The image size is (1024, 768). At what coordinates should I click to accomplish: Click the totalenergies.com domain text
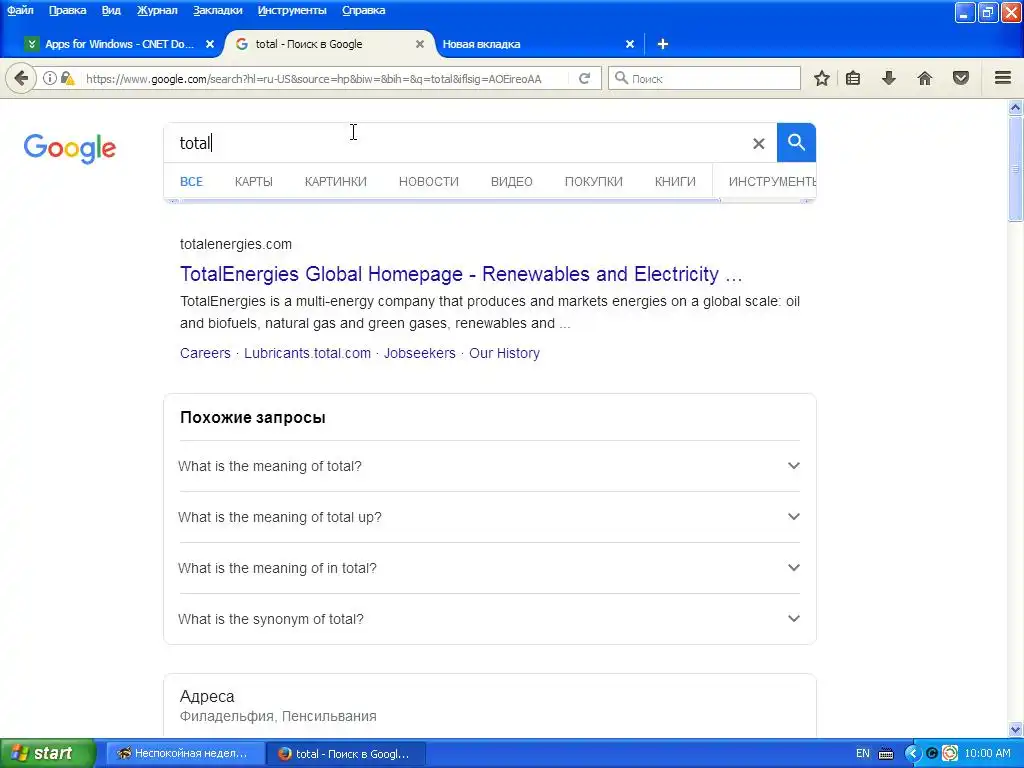tap(236, 244)
